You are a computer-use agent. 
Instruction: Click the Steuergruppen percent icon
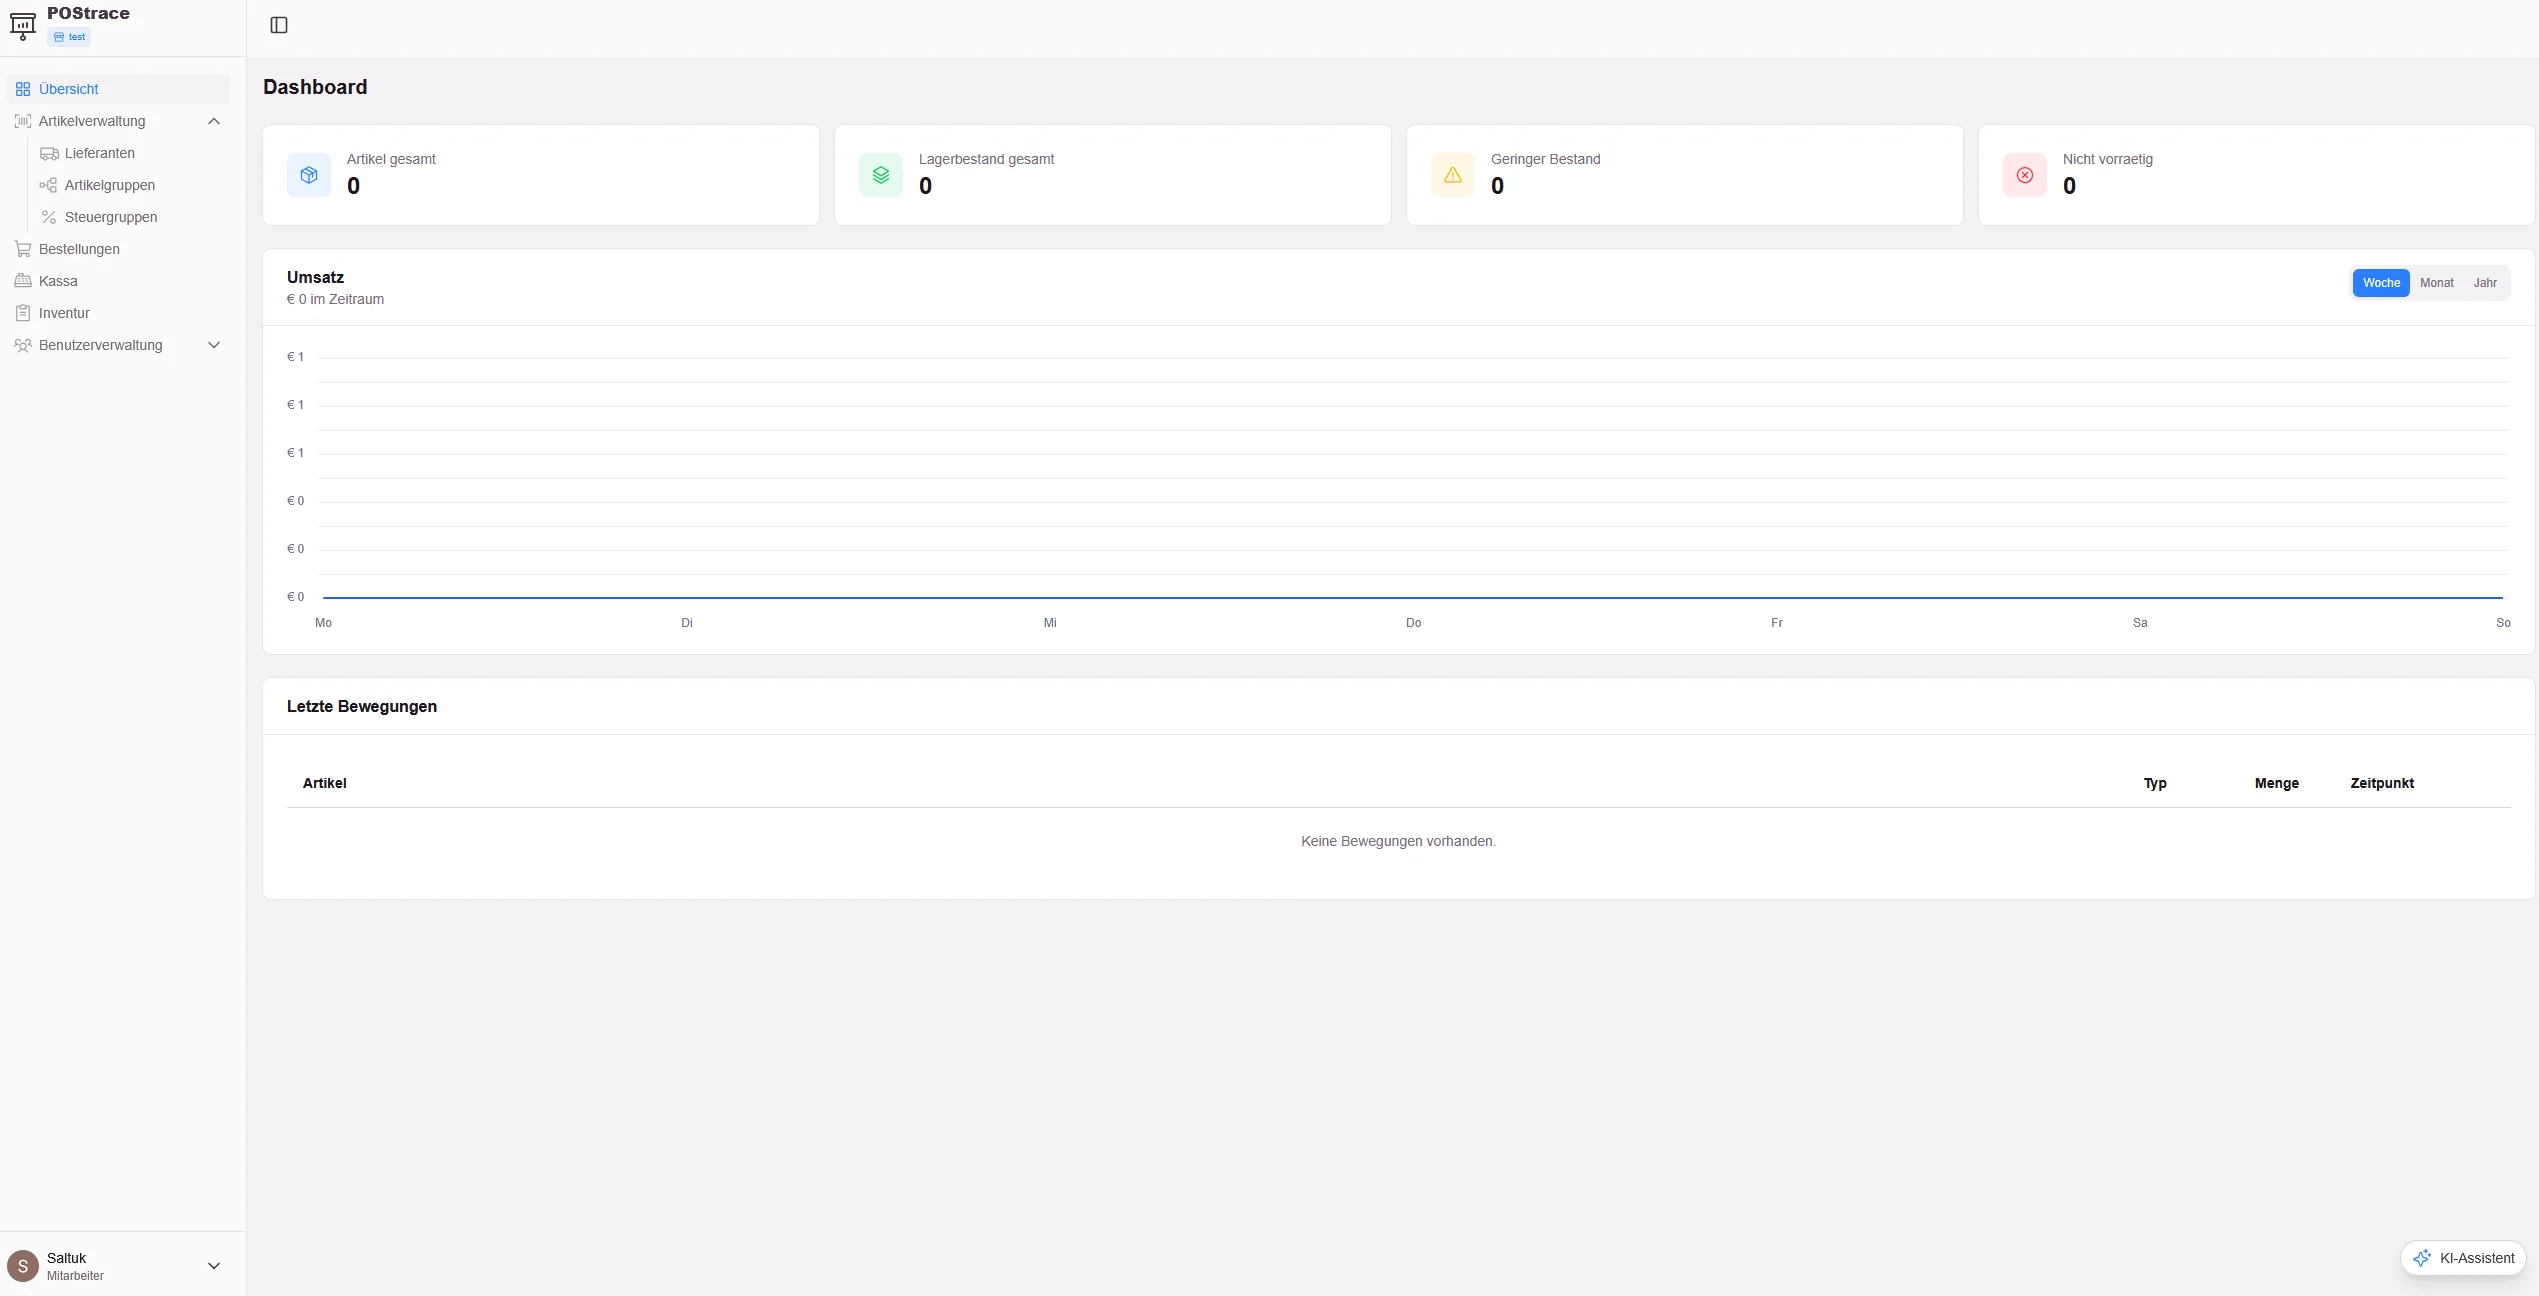click(x=49, y=217)
